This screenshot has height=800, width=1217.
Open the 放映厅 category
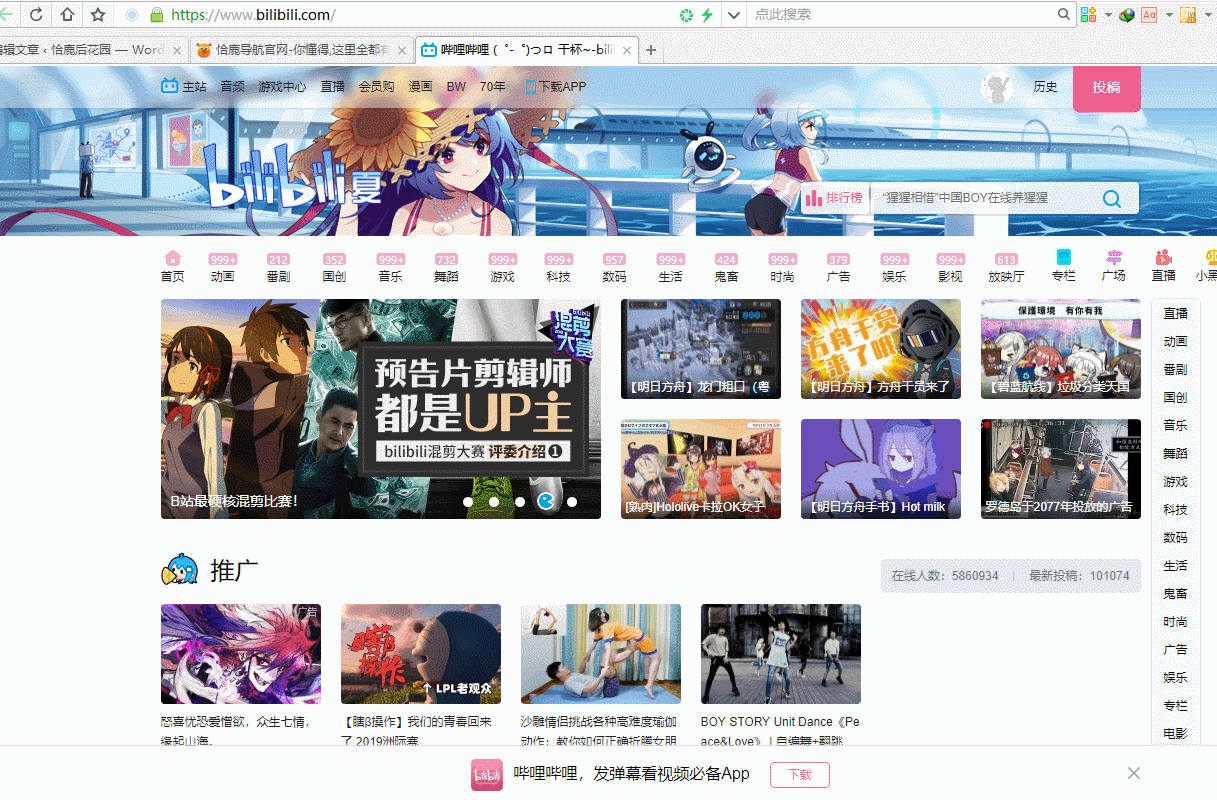point(1006,267)
